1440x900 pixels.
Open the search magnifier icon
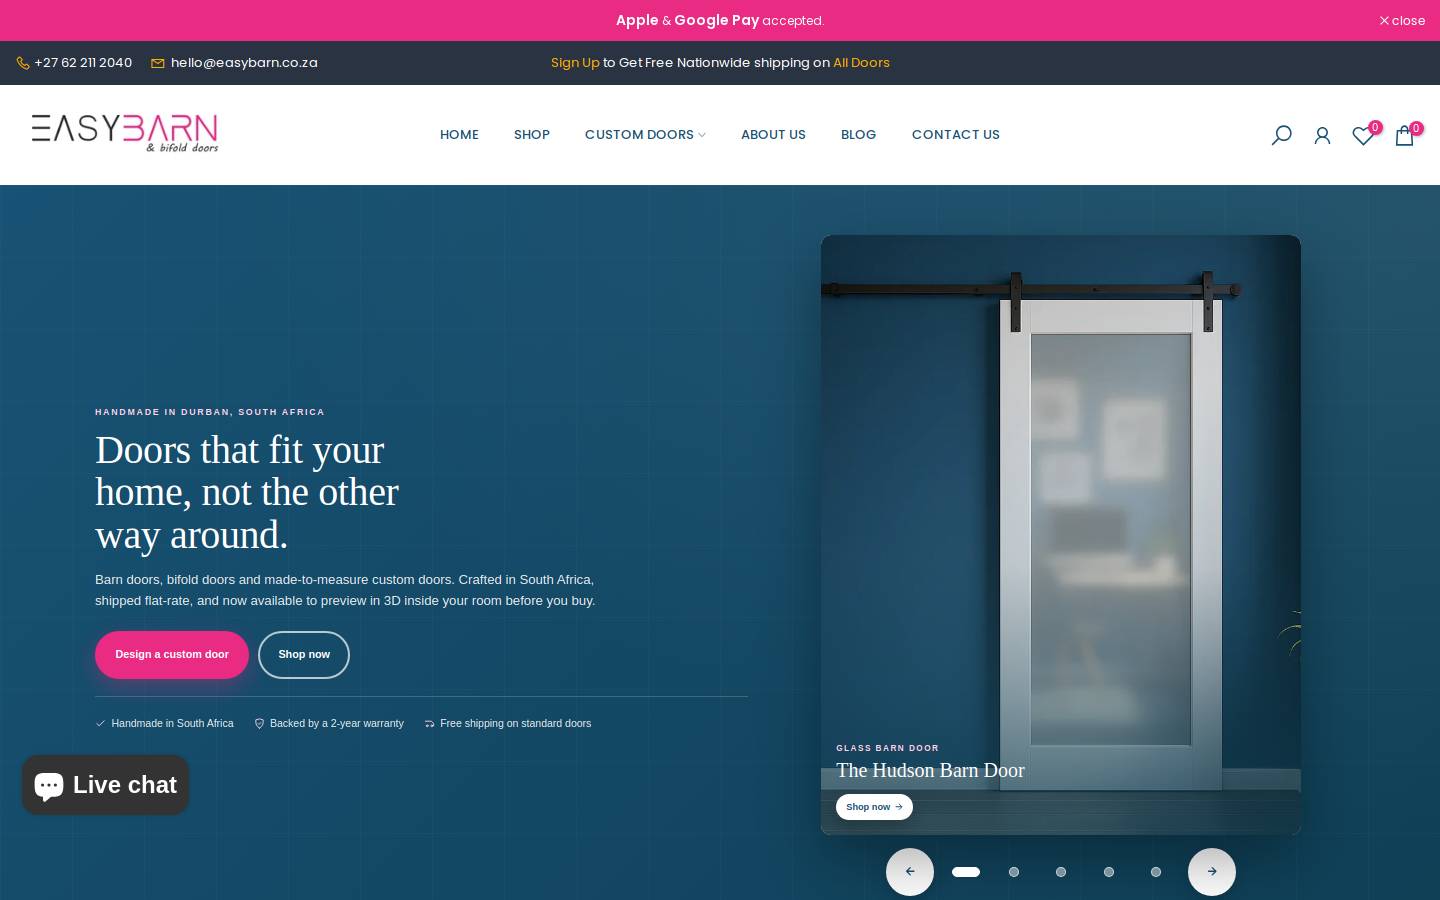1281,135
